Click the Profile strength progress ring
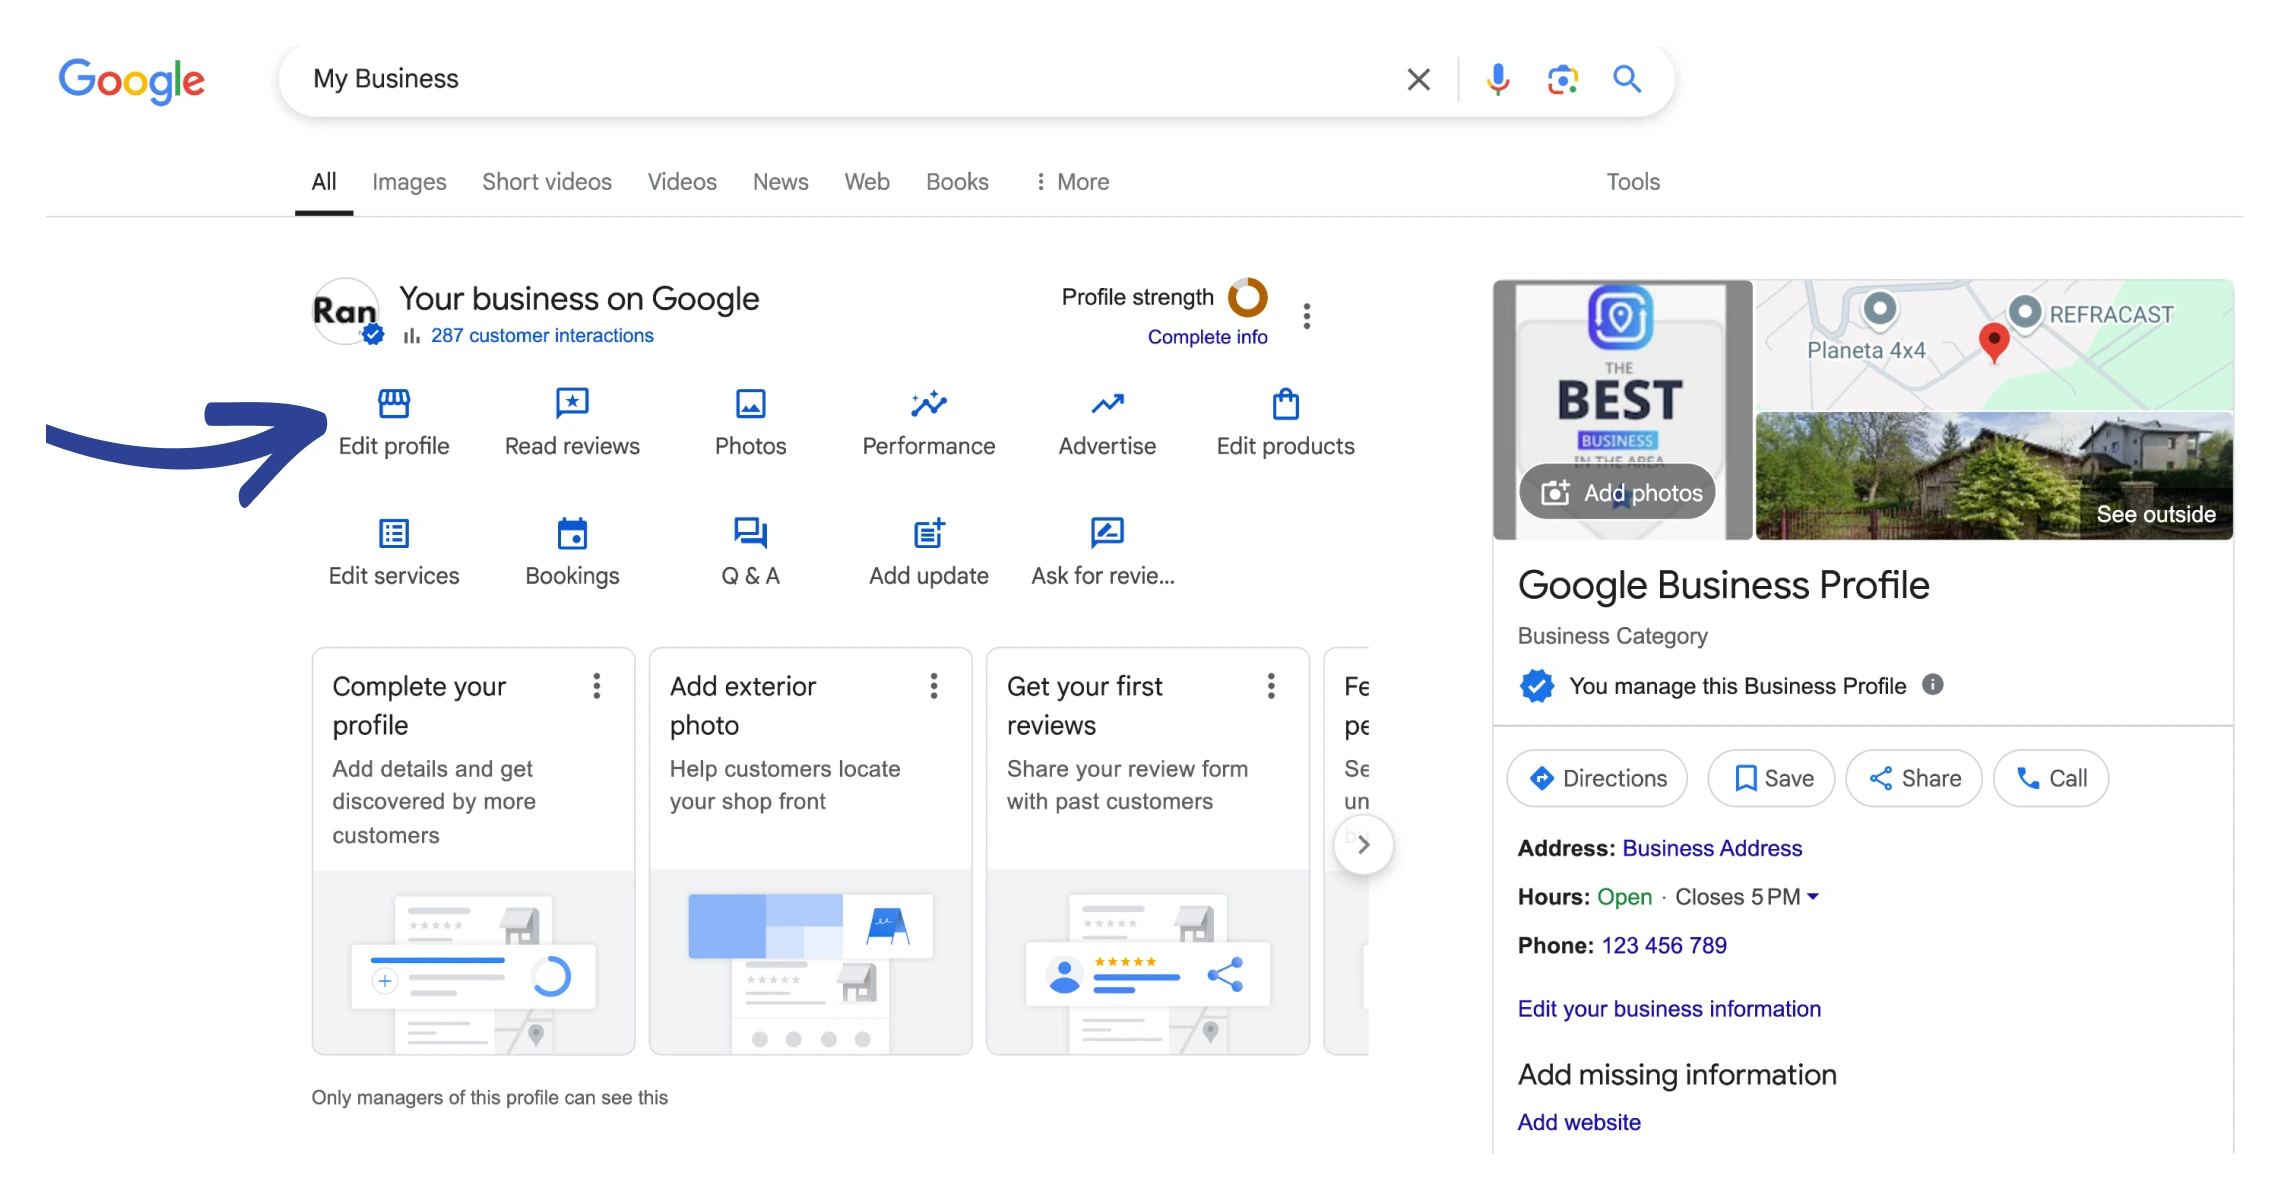The image size is (2290, 1200). point(1247,297)
